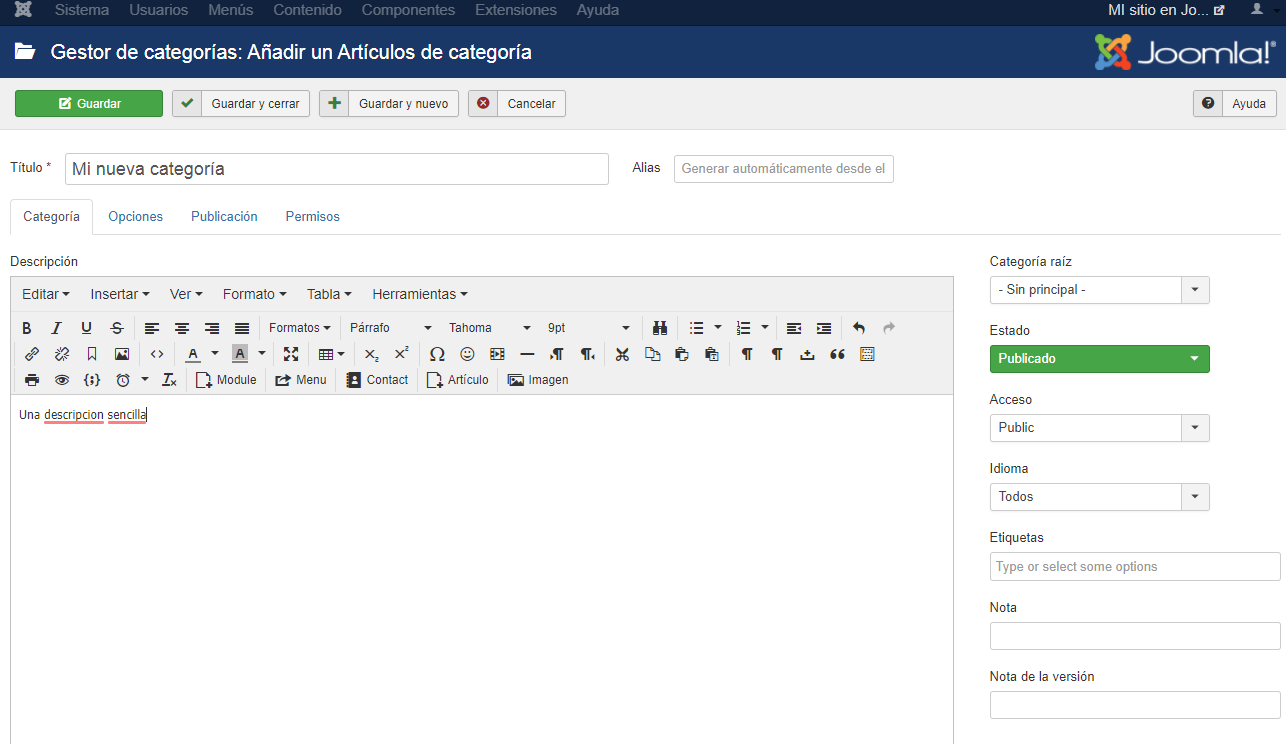Toggle bold formatting in the editor
The width and height of the screenshot is (1286, 744).
[x=27, y=328]
